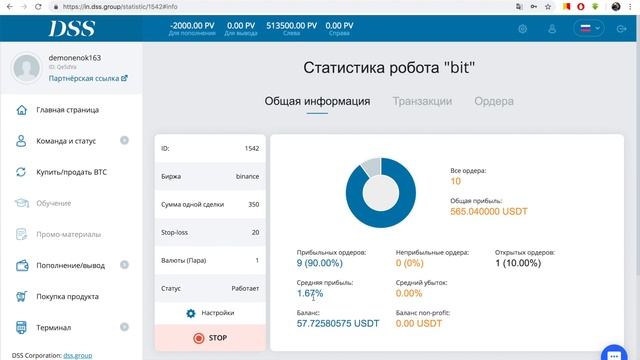
Task: Click the -2000.00 PV balance value
Action: pos(192,26)
